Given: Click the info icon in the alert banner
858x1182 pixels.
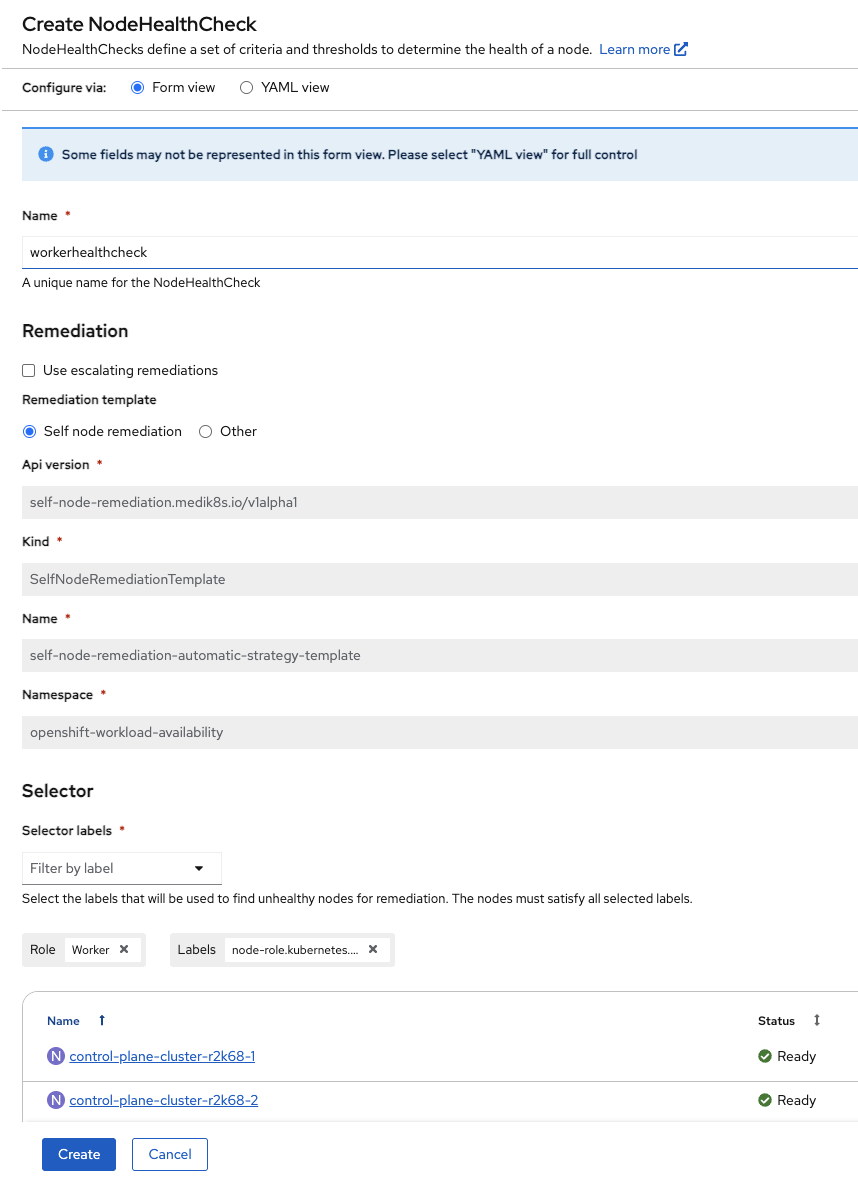Looking at the screenshot, I should point(45,154).
